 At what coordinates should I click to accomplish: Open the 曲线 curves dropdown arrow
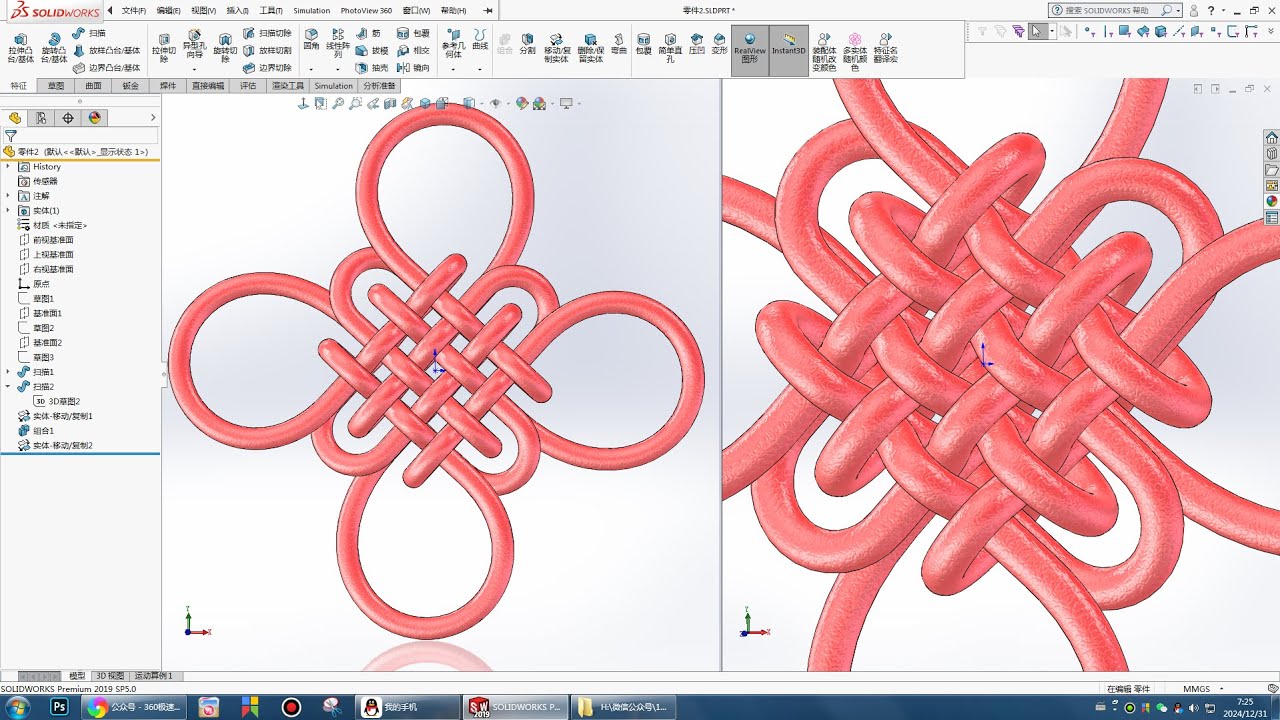(480, 69)
